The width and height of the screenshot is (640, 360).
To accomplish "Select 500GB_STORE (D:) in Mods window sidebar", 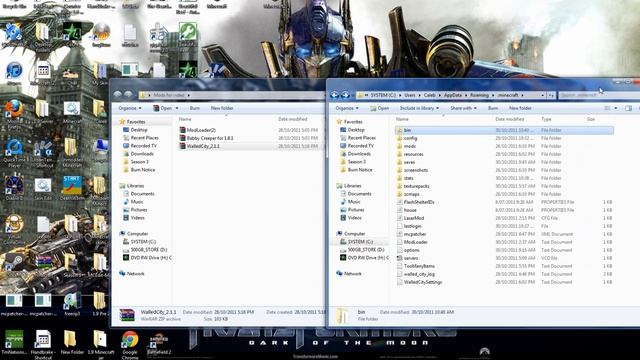I will [x=149, y=249].
